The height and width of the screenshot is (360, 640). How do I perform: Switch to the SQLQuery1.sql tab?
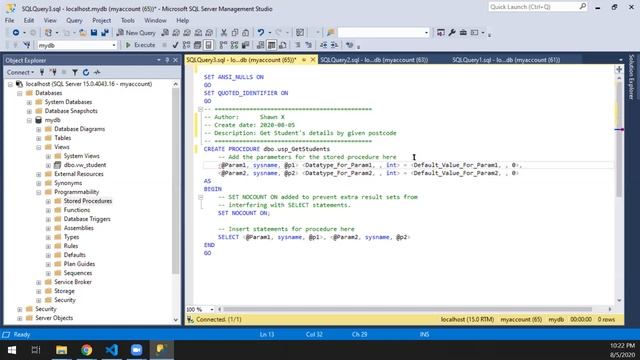(x=506, y=60)
